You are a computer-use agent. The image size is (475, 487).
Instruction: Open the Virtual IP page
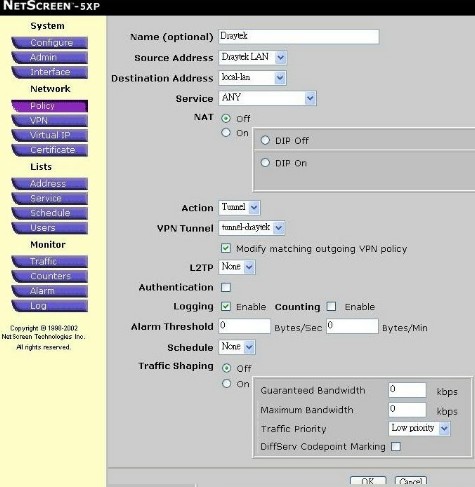pyautogui.click(x=50, y=135)
